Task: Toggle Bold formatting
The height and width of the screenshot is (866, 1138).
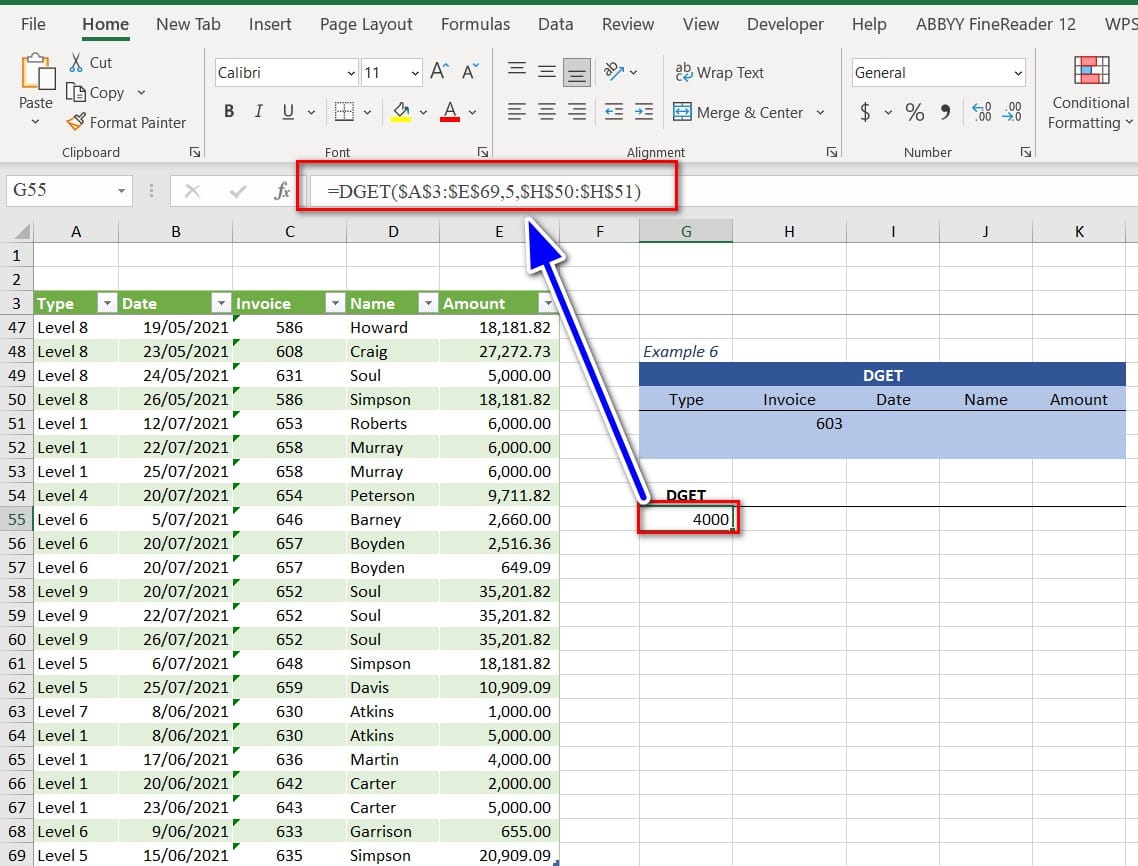Action: 229,112
